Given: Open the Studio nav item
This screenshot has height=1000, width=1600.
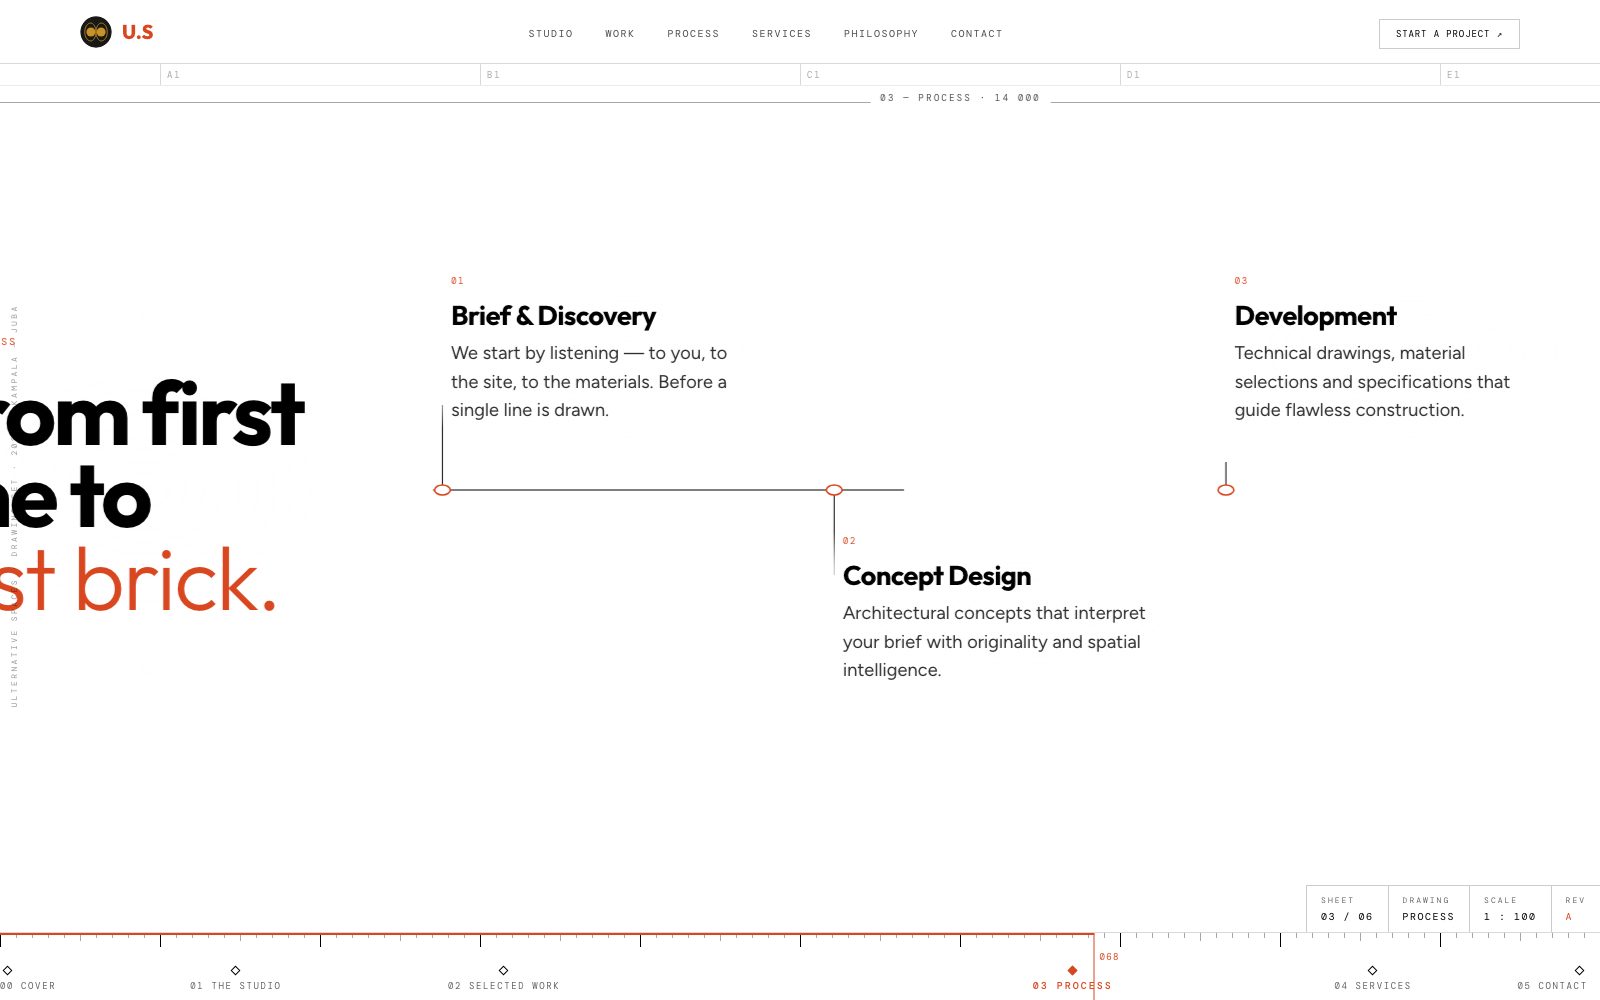Looking at the screenshot, I should [551, 34].
